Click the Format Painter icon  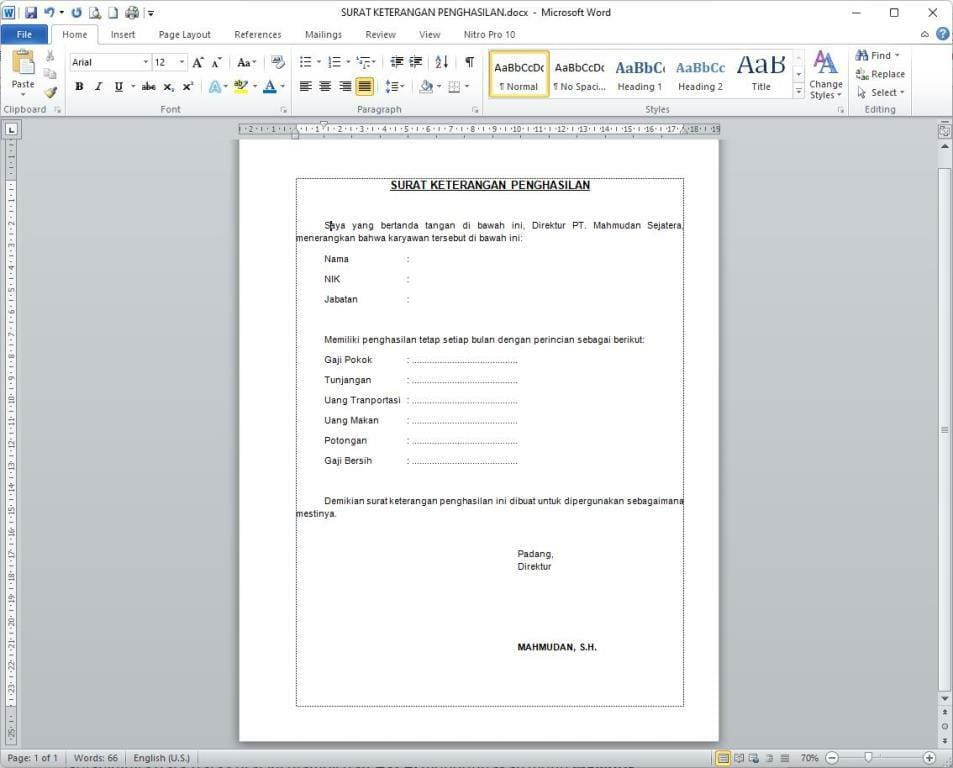50,92
